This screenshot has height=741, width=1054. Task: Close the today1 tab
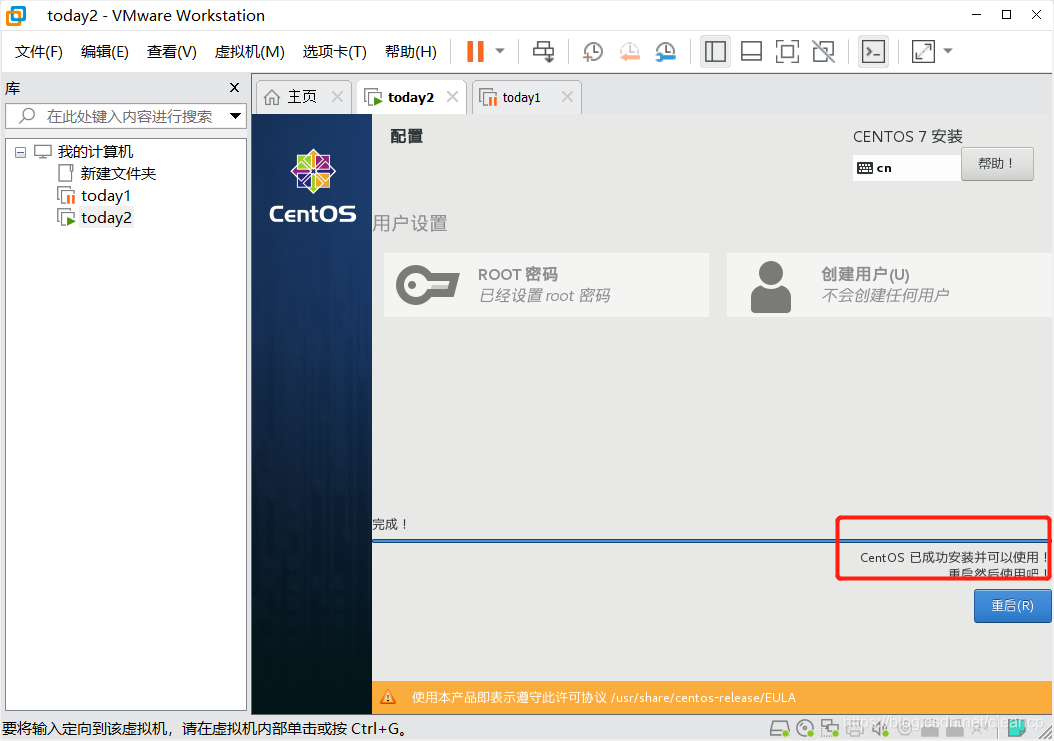coord(567,97)
